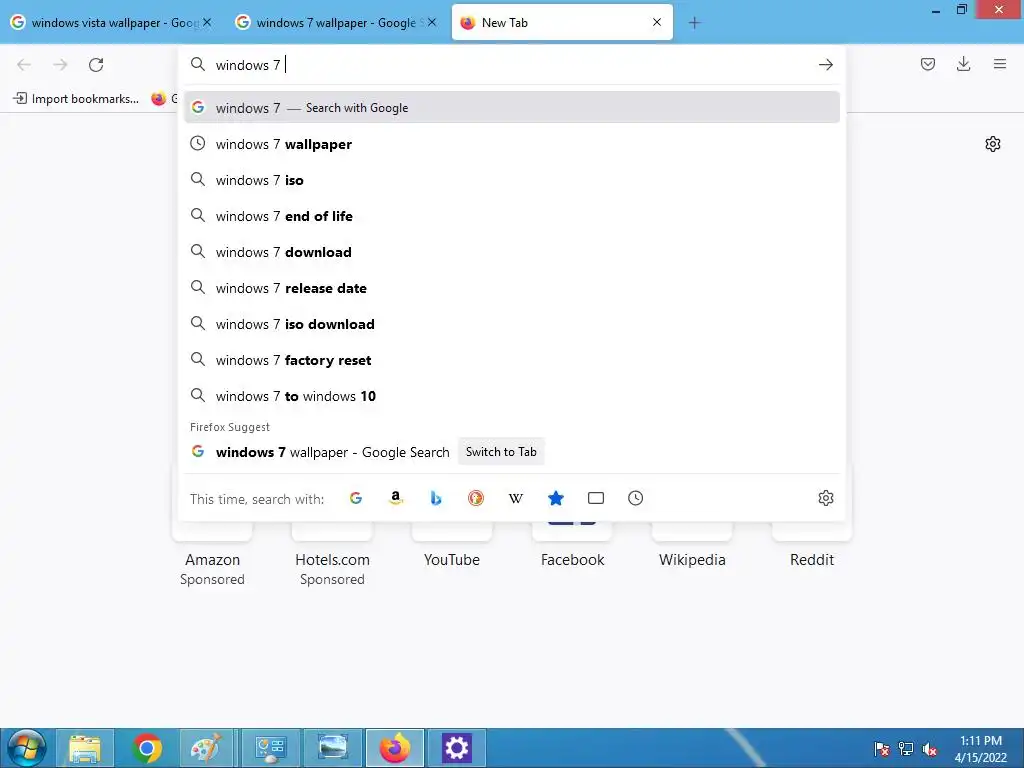
Task: Click the Switch to Tab button
Action: click(501, 452)
